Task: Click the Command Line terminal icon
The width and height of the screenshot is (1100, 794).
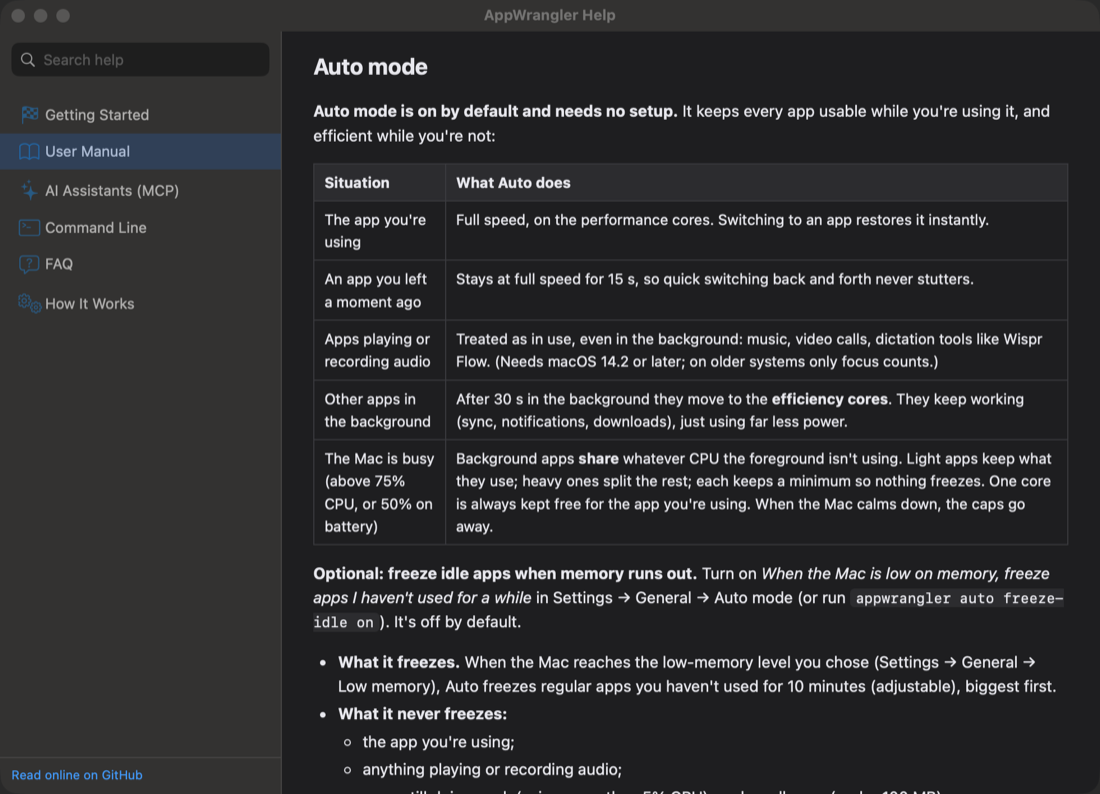Action: click(x=29, y=227)
